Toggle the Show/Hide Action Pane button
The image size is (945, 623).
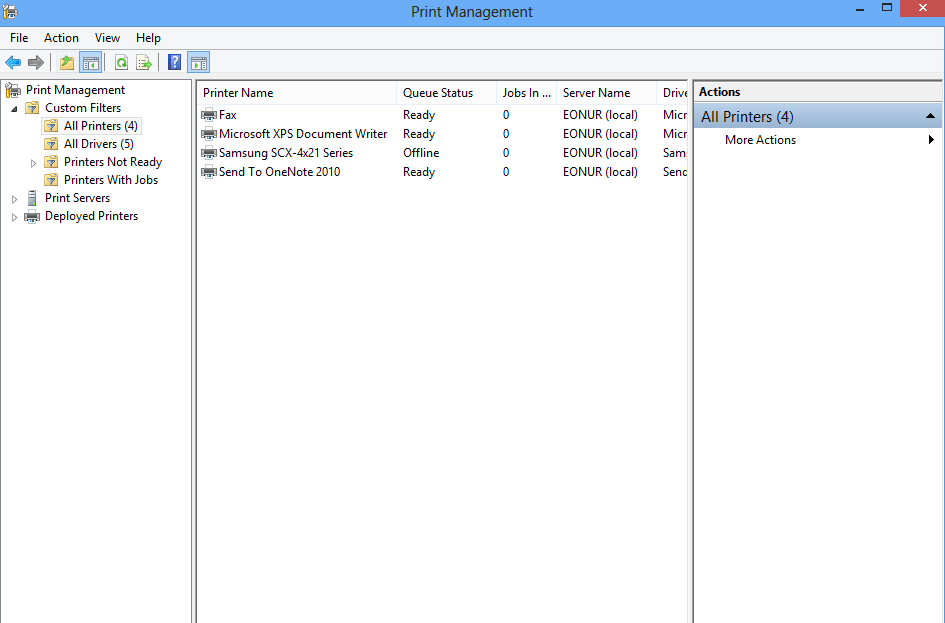198,63
